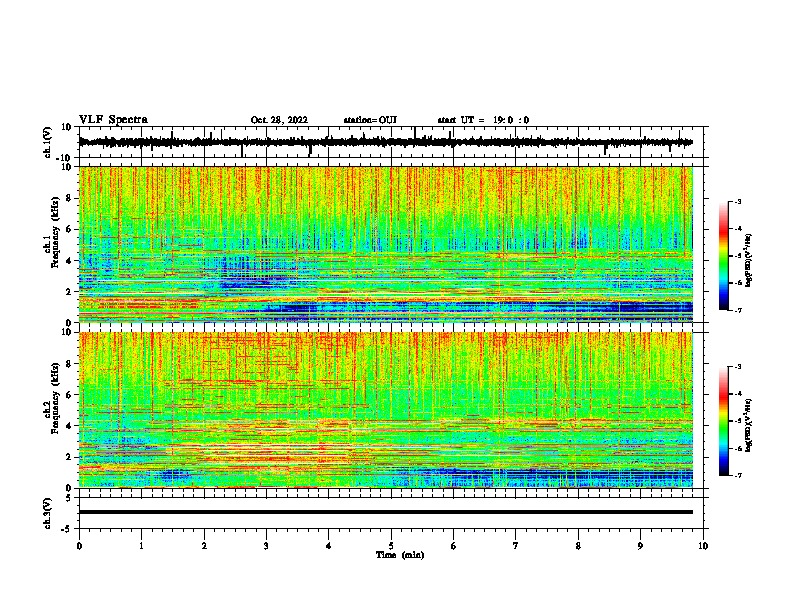The width and height of the screenshot is (792, 612).
Task: Click time axis tick label "1"
Action: click(141, 546)
